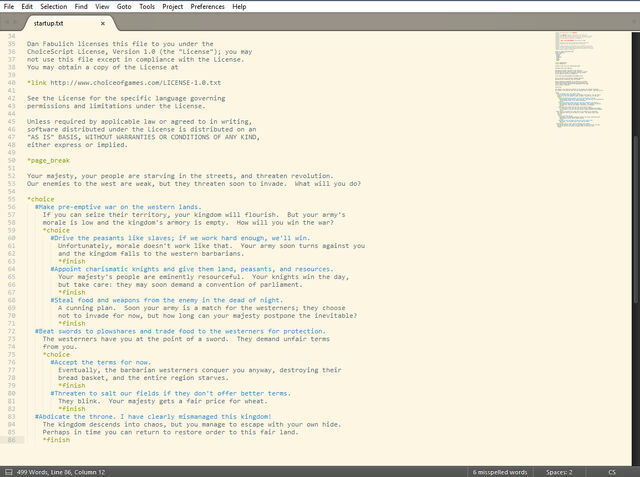
Task: Open the Help menu
Action: (x=239, y=7)
